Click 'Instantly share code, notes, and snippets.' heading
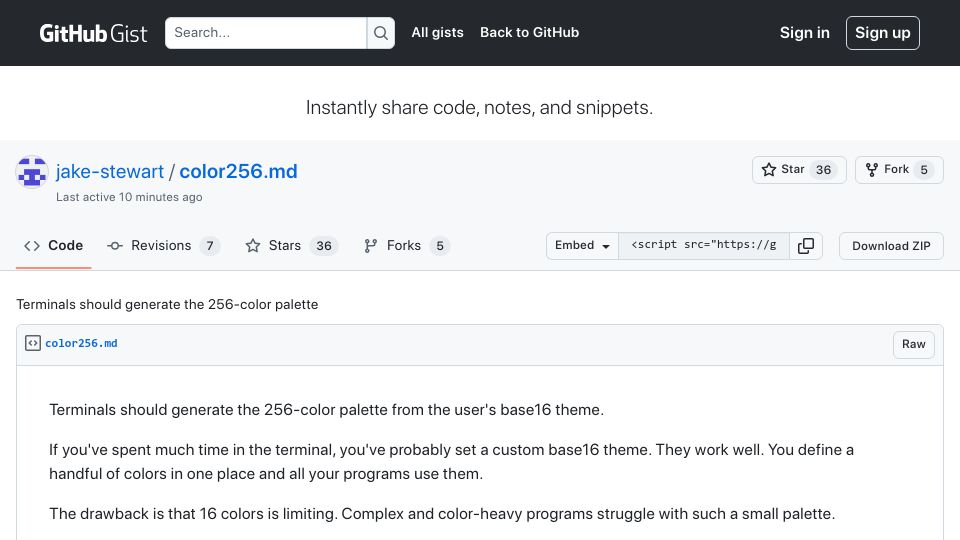The image size is (960, 540). coord(479,108)
